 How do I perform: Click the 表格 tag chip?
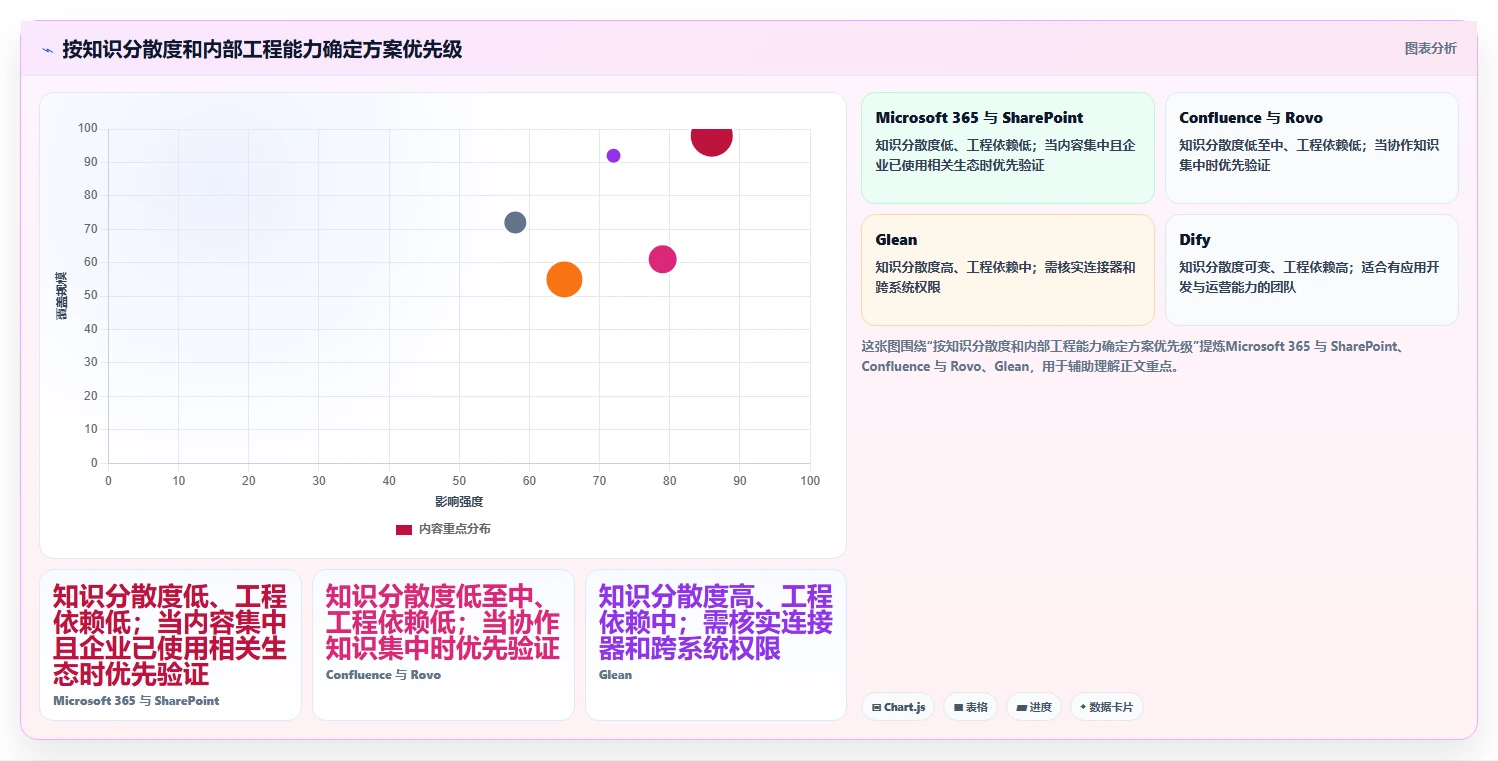point(970,707)
